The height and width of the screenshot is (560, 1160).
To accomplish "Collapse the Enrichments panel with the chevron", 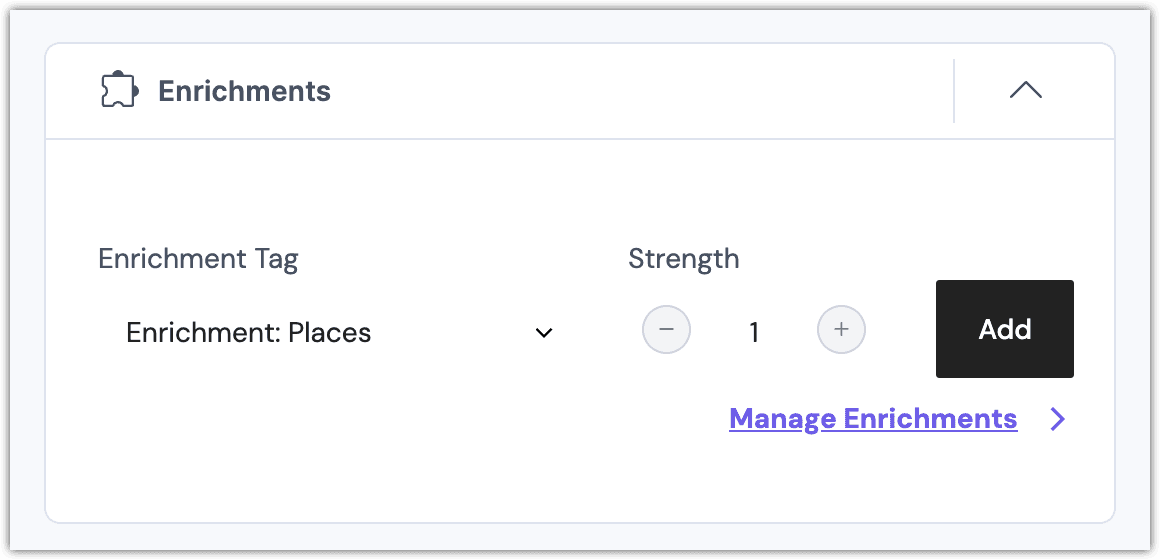I will point(1025,91).
